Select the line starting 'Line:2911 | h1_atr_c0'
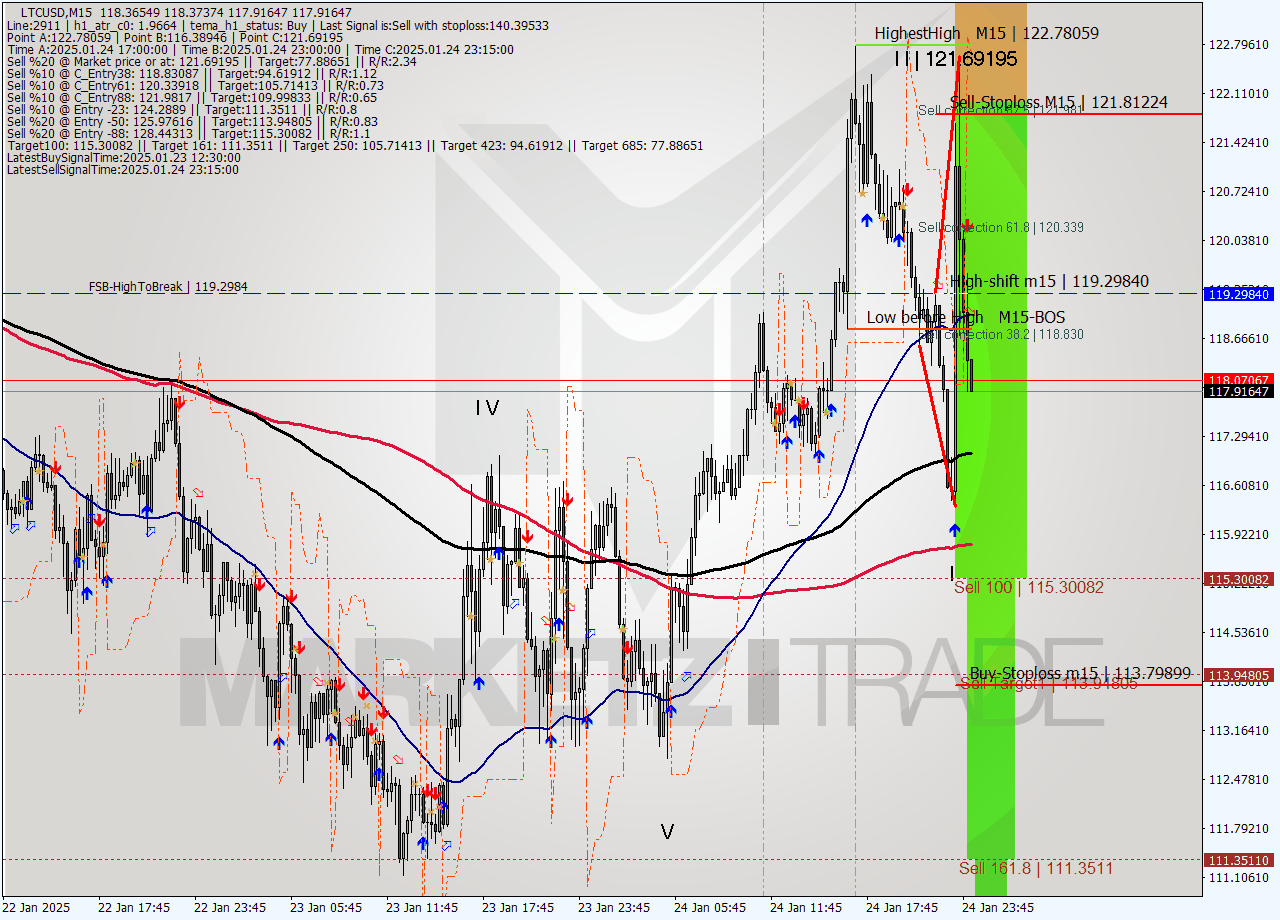1280x920 pixels. pyautogui.click(x=277, y=25)
